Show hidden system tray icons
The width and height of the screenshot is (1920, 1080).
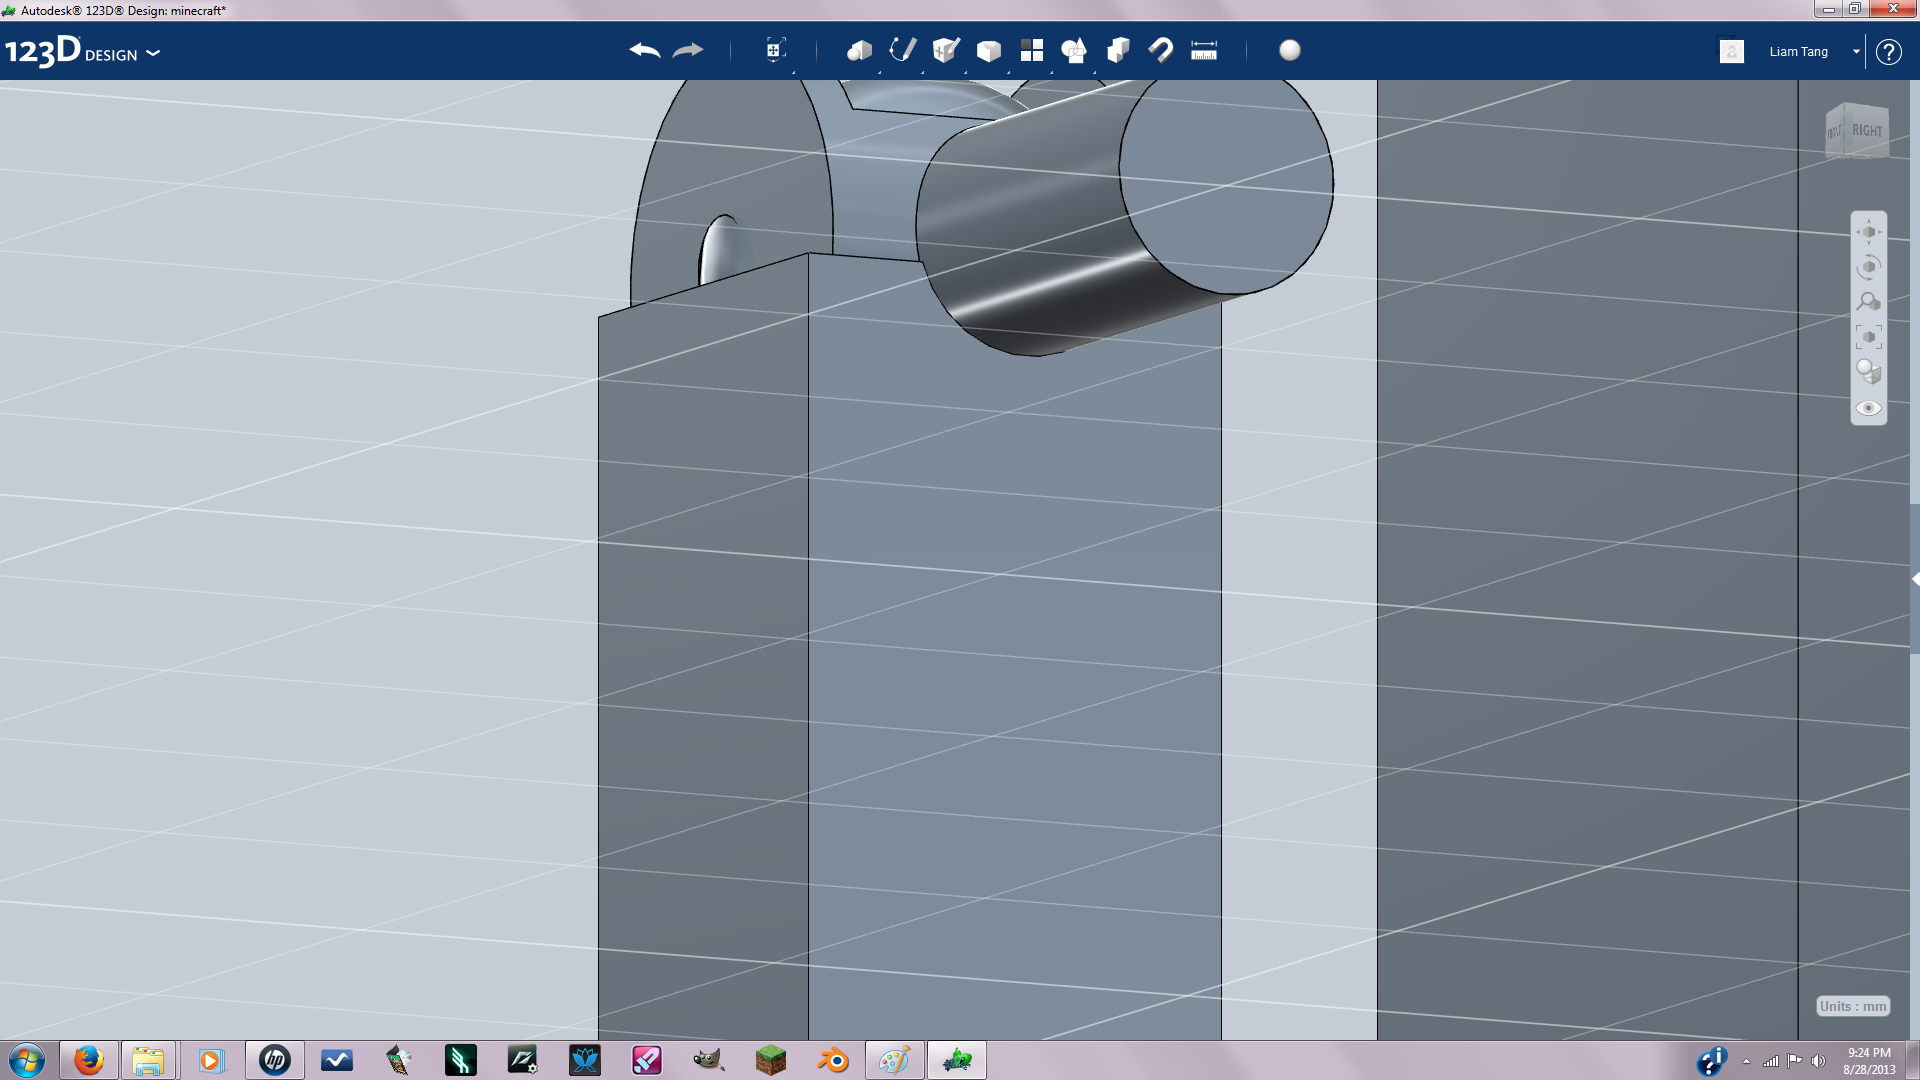1746,1061
